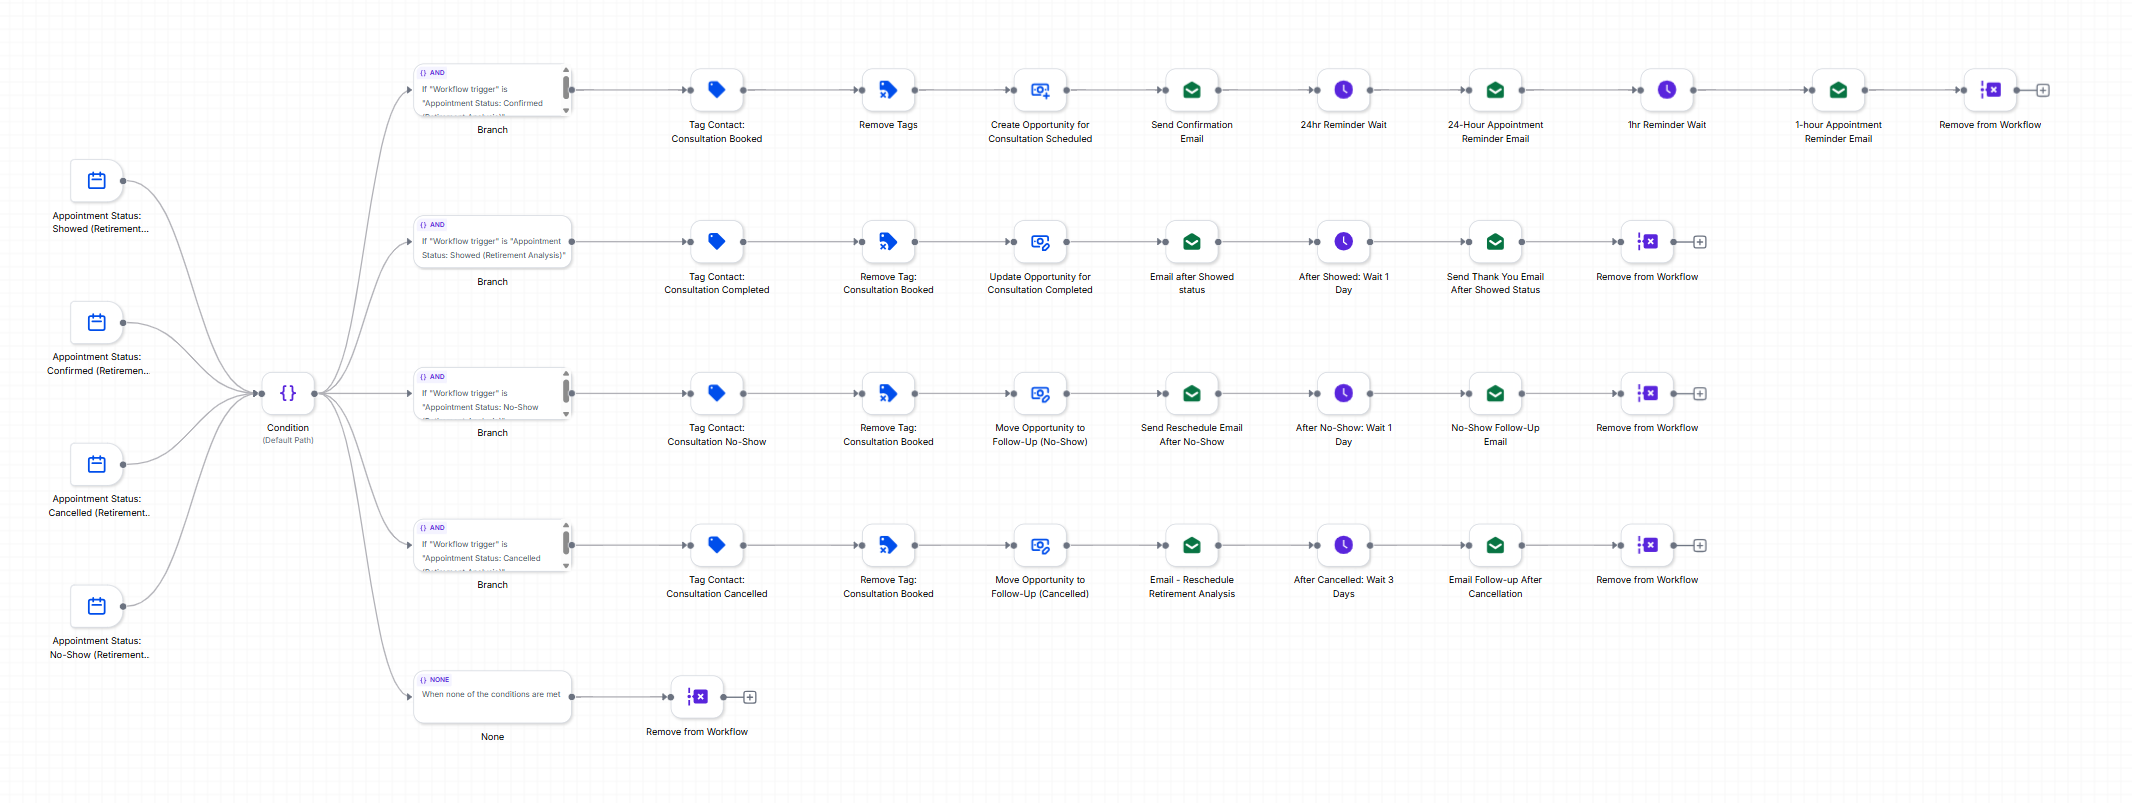Open Tag Contact: Consultation Cancelled action
The image size is (2132, 803).
(x=717, y=545)
